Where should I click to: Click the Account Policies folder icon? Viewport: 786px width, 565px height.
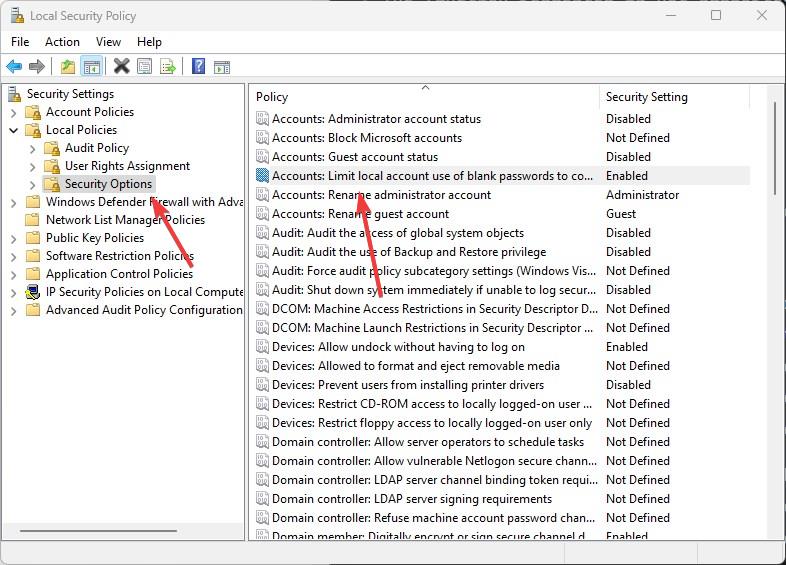pos(33,112)
